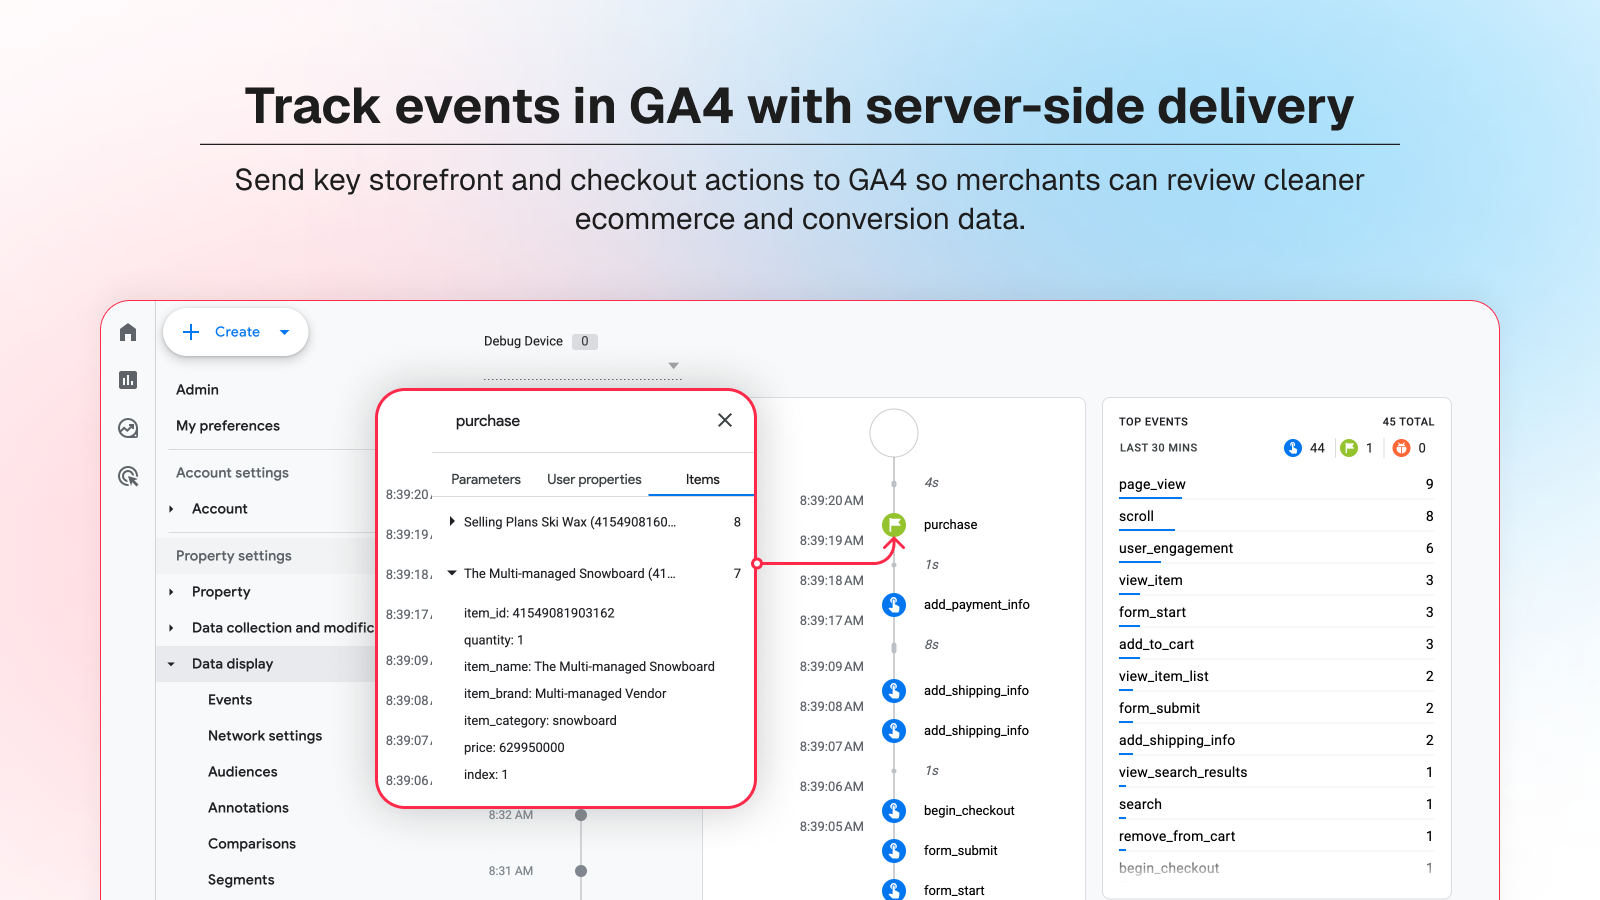Open remove_from_cart in Top Events
1600x900 pixels.
tap(1177, 836)
